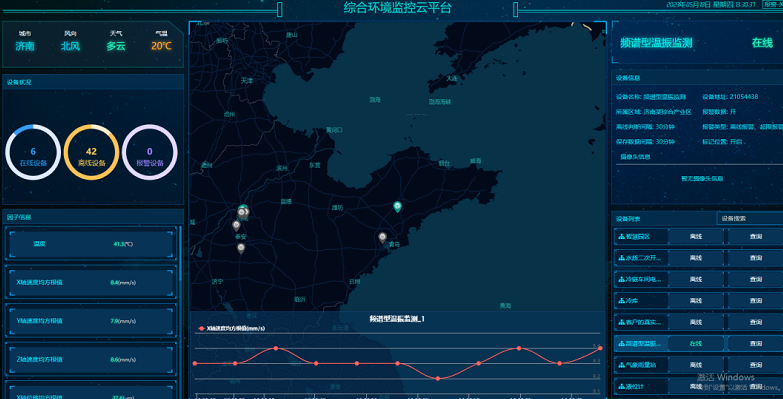Click the green map marker near Qingdao
The width and height of the screenshot is (783, 399).
click(x=397, y=207)
